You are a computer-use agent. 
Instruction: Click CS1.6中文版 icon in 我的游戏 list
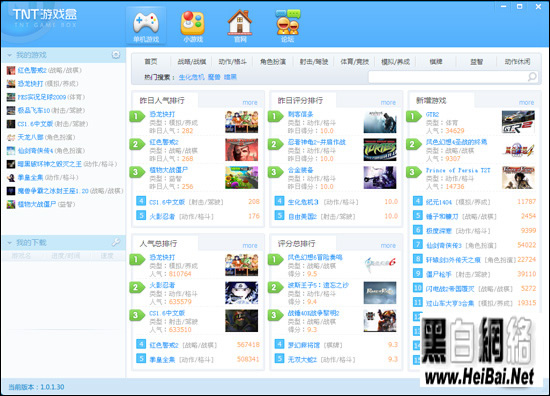(11, 124)
